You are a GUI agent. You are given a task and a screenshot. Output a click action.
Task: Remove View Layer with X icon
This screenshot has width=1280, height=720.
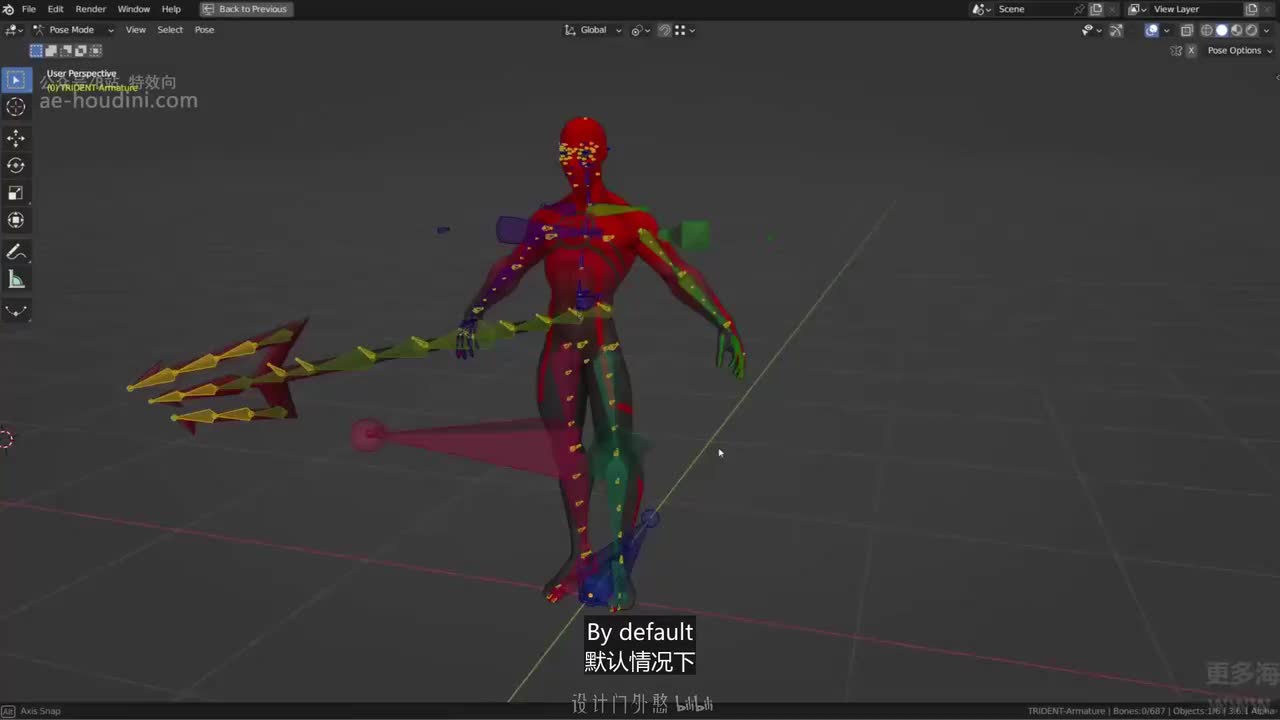(1268, 9)
